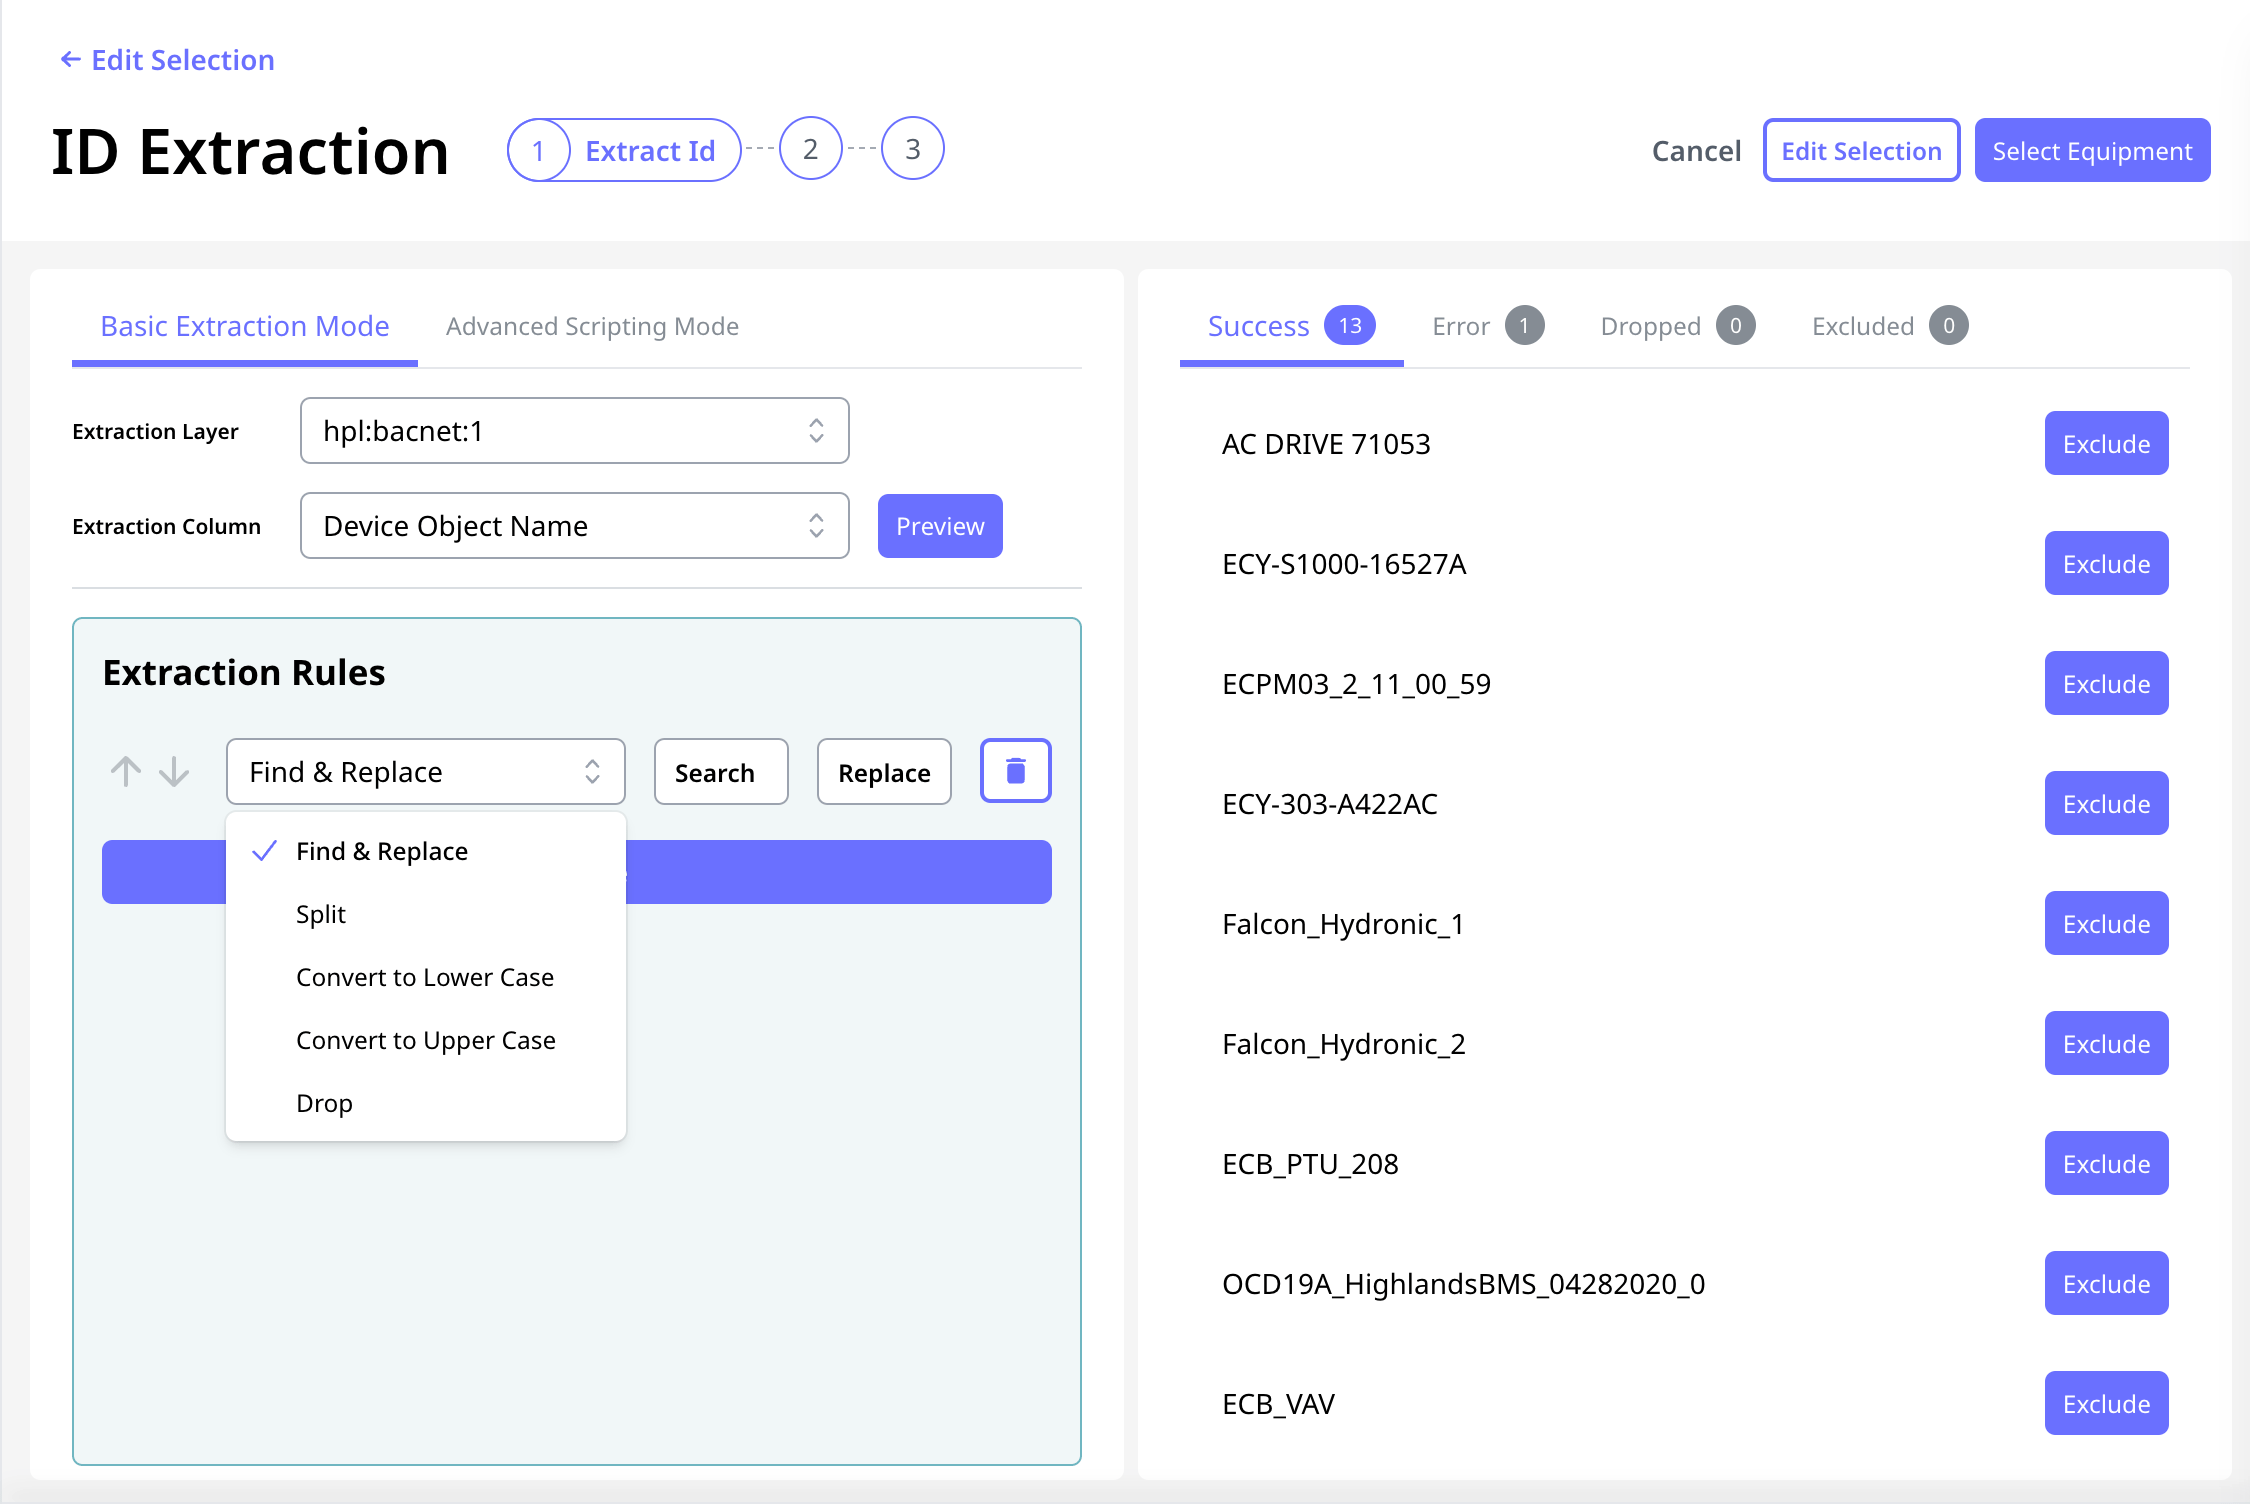Go to step 2 circle
Image resolution: width=2250 pixels, height=1504 pixels.
[810, 149]
